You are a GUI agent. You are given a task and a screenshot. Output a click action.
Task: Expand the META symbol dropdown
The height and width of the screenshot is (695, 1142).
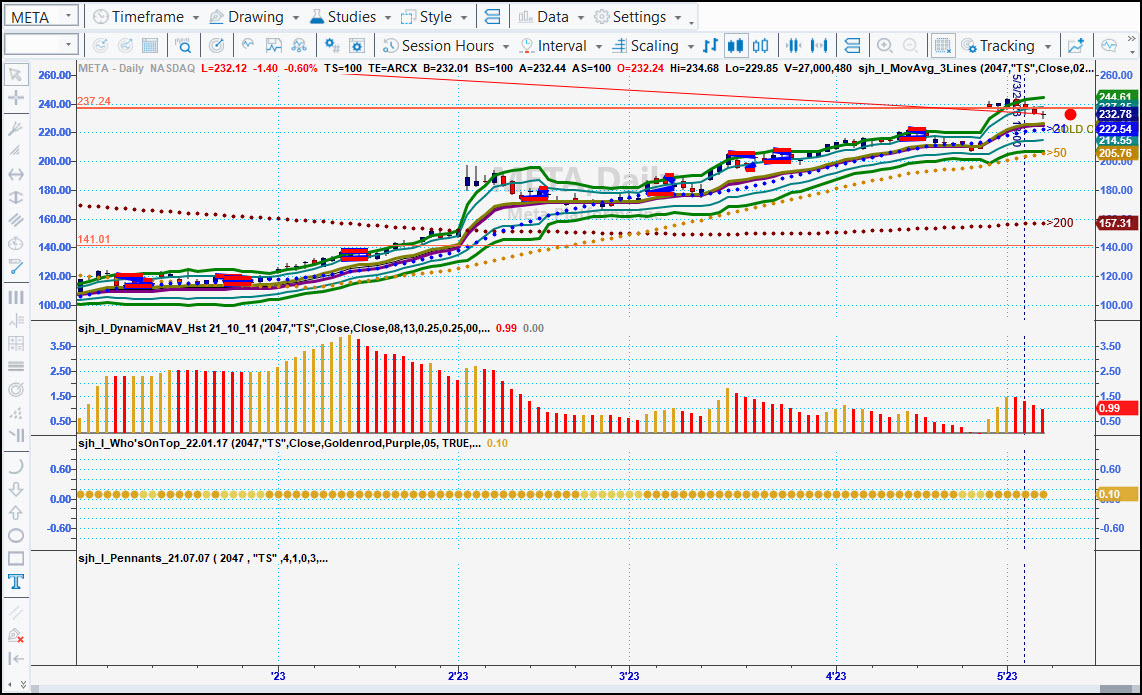click(x=68, y=16)
